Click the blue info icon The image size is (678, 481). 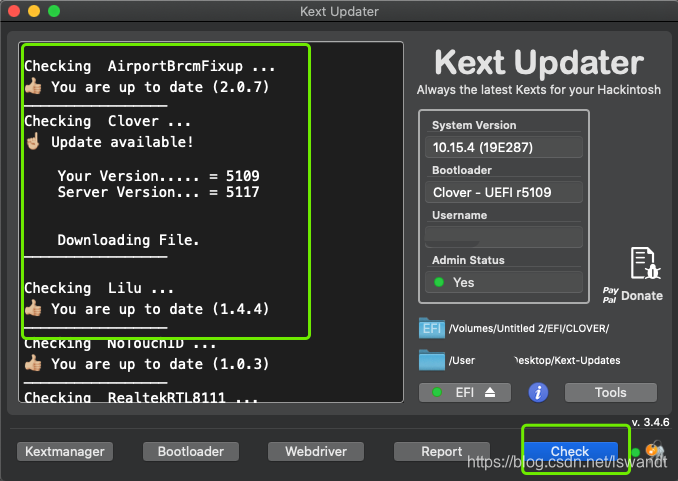click(538, 392)
